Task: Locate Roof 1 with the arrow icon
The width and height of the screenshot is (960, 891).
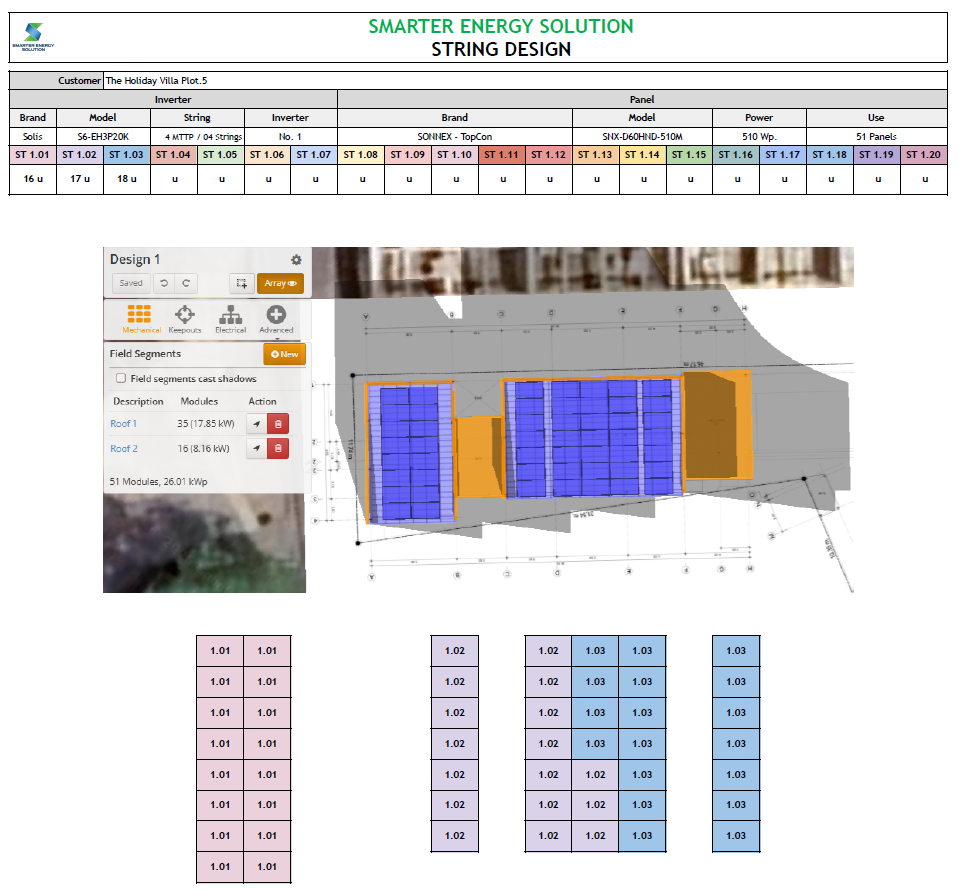Action: click(257, 424)
